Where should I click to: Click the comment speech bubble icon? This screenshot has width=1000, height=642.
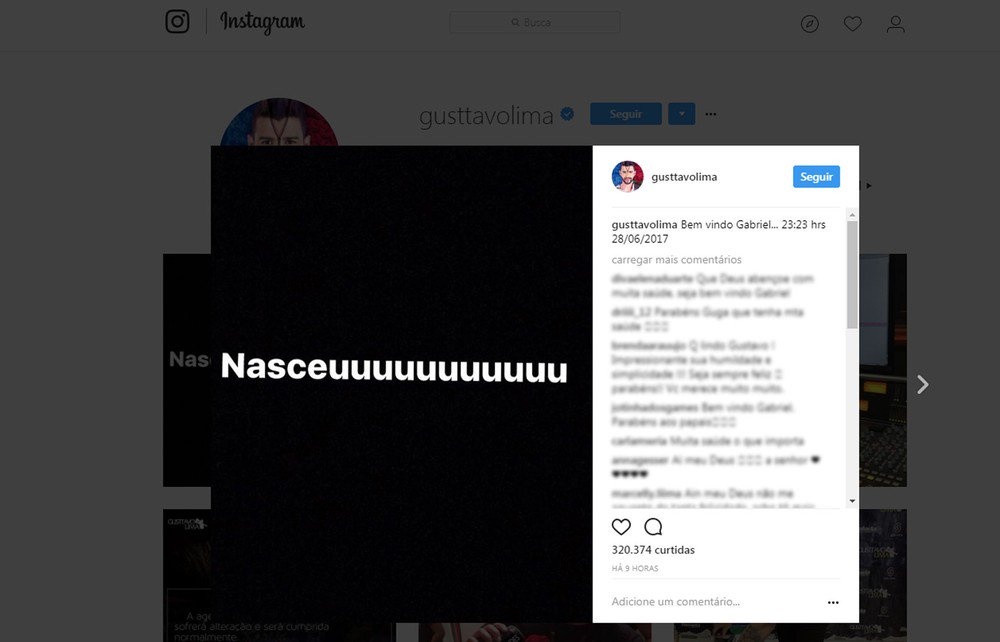653,527
